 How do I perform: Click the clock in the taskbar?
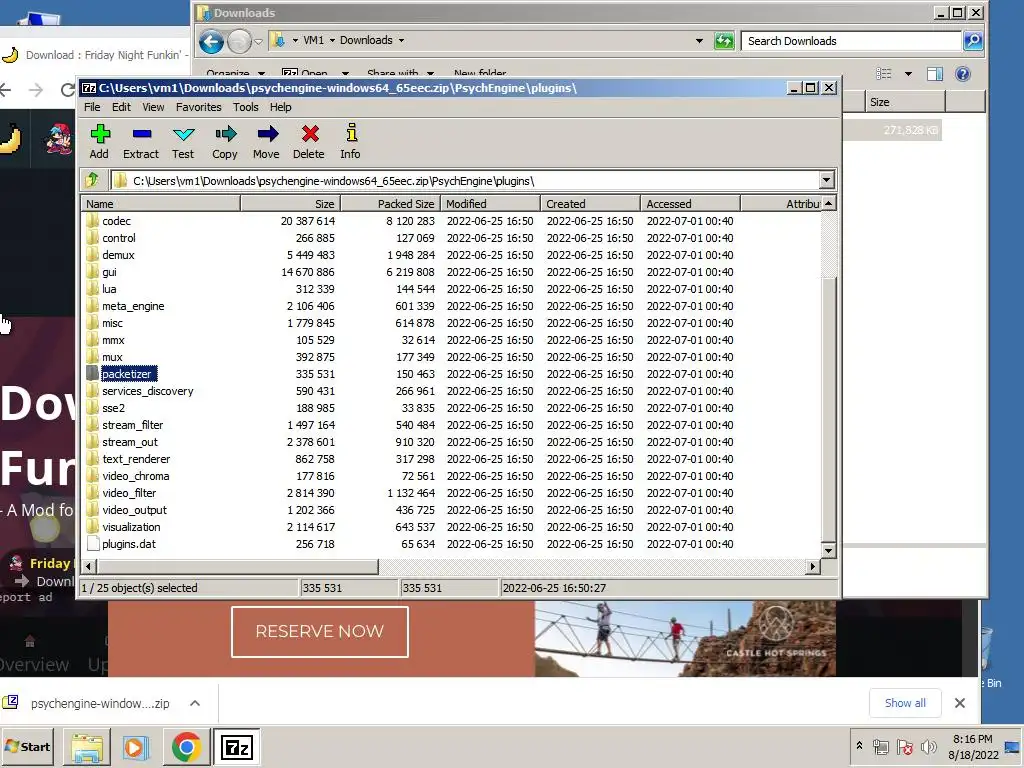pos(973,746)
